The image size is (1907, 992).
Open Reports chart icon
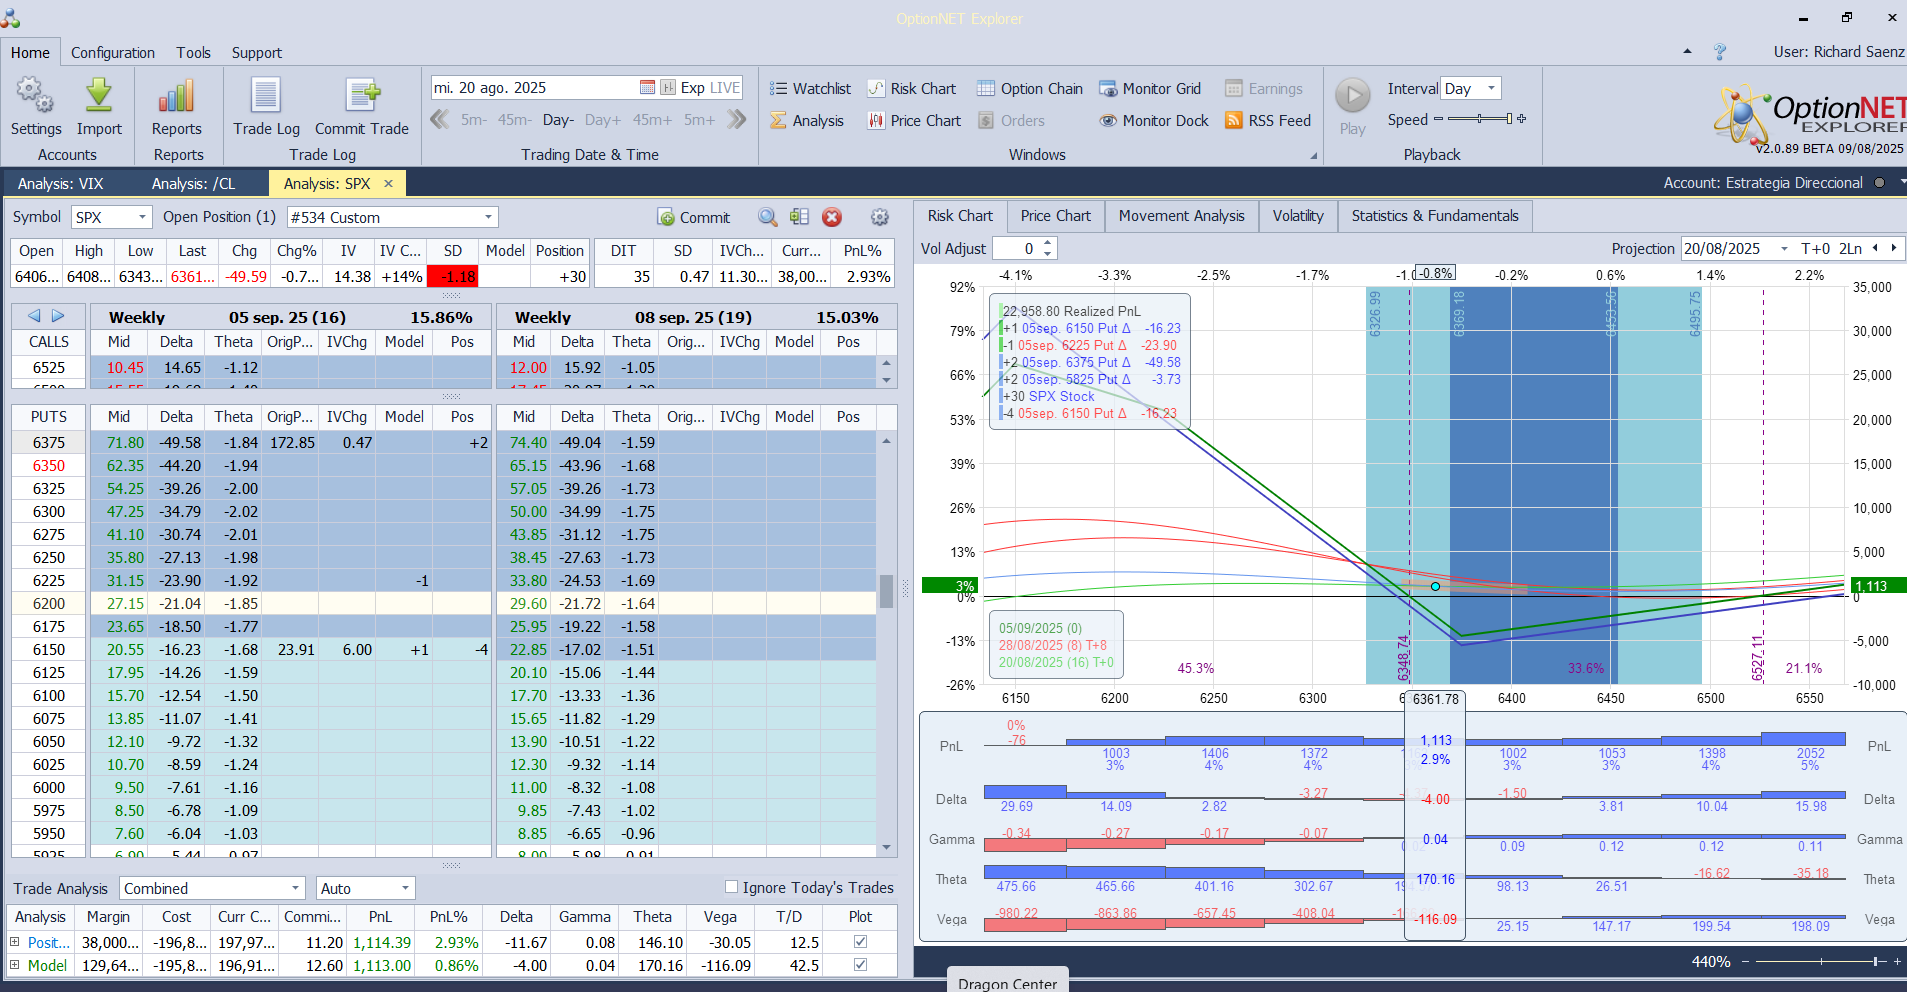[x=176, y=97]
